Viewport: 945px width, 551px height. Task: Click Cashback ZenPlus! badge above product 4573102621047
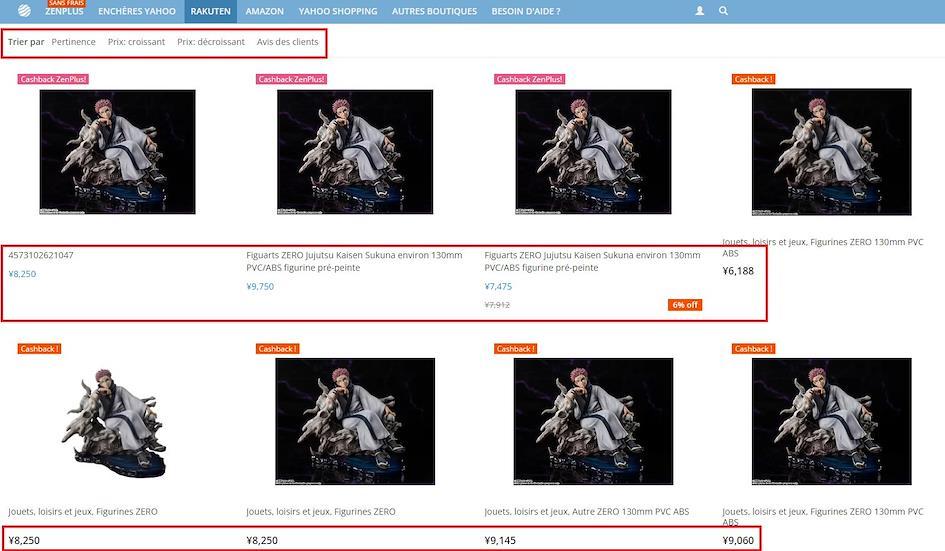coord(53,79)
